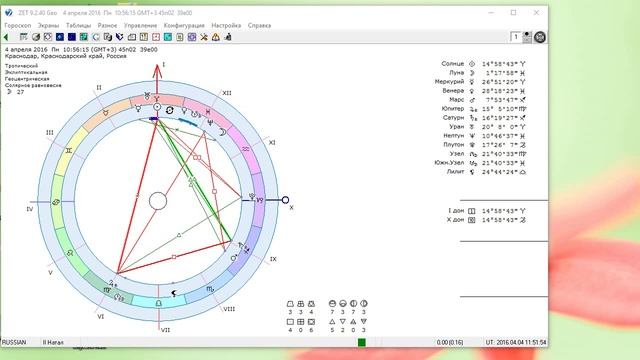Click RUSSIAN in the status bar
640x360 pixels.
(x=14, y=342)
